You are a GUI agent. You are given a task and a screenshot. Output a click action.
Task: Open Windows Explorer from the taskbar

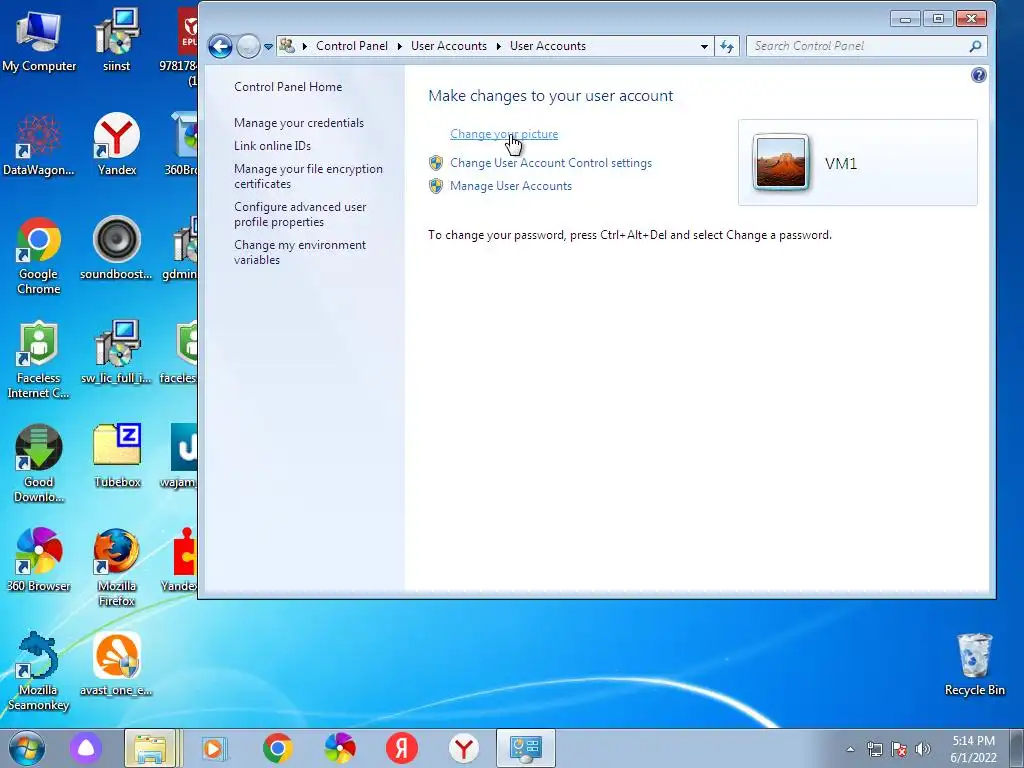pyautogui.click(x=150, y=748)
